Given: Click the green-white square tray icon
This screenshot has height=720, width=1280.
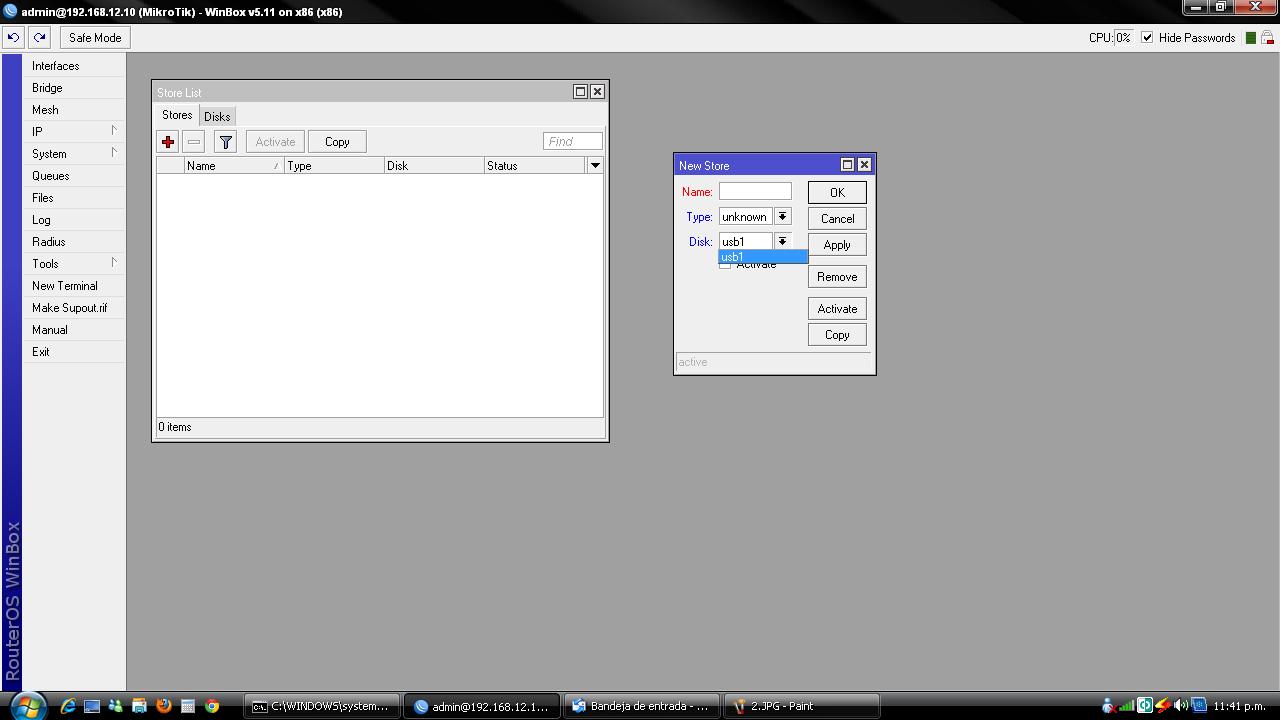Looking at the screenshot, I should pyautogui.click(x=1145, y=706).
